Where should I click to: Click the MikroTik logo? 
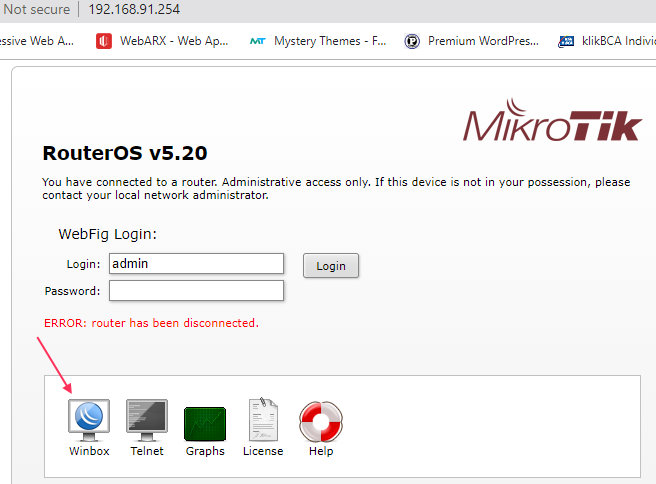(x=552, y=120)
